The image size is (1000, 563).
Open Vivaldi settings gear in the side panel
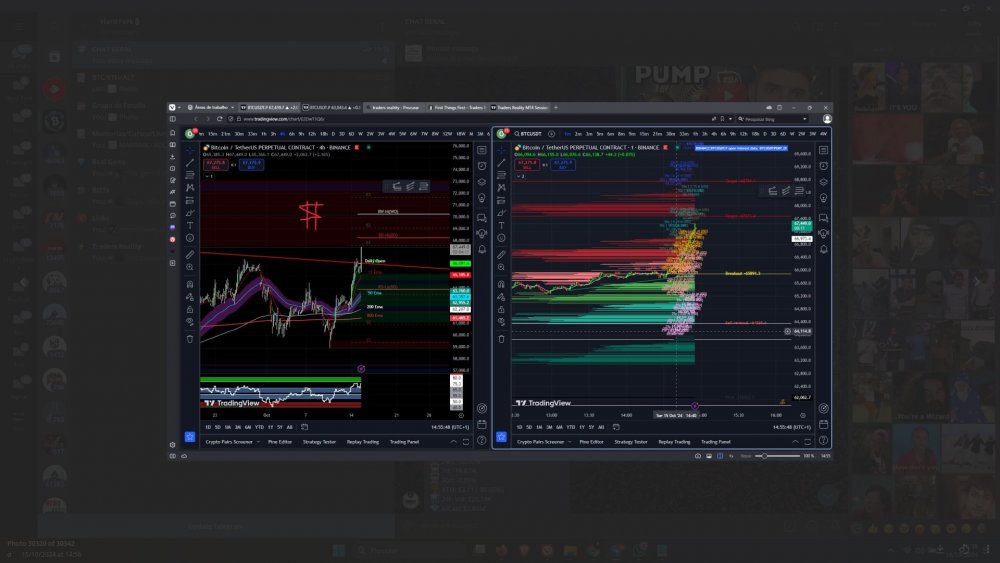pos(172,444)
